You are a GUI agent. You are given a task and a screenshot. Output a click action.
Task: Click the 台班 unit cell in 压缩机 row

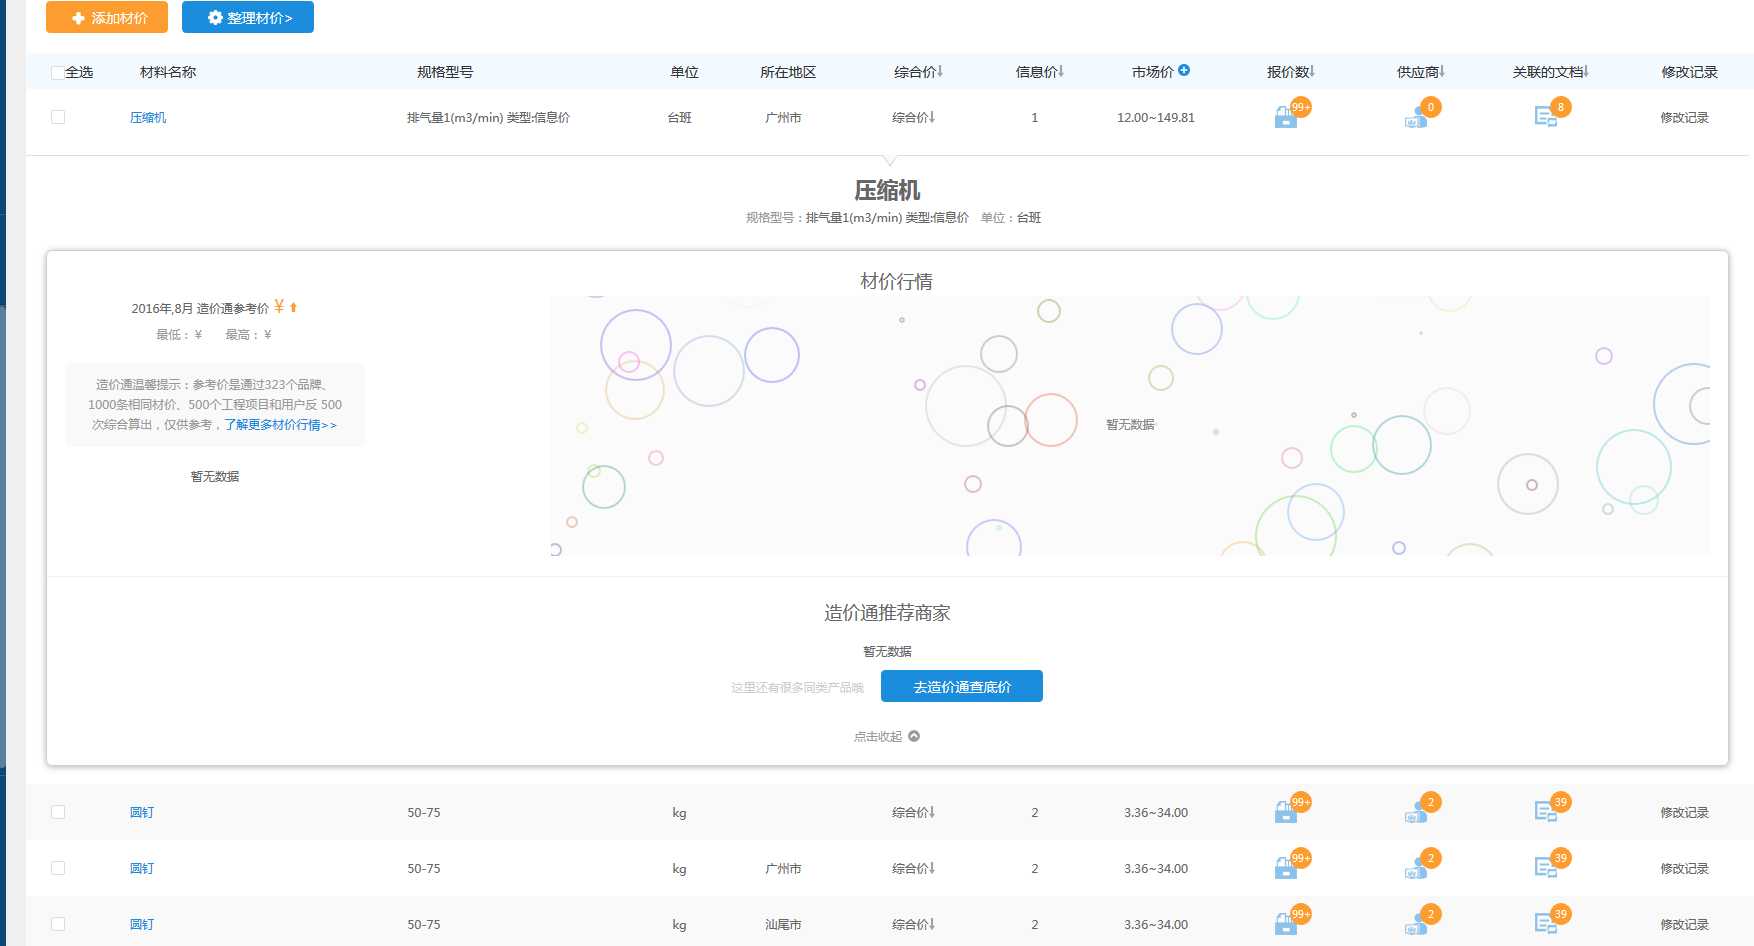click(680, 117)
